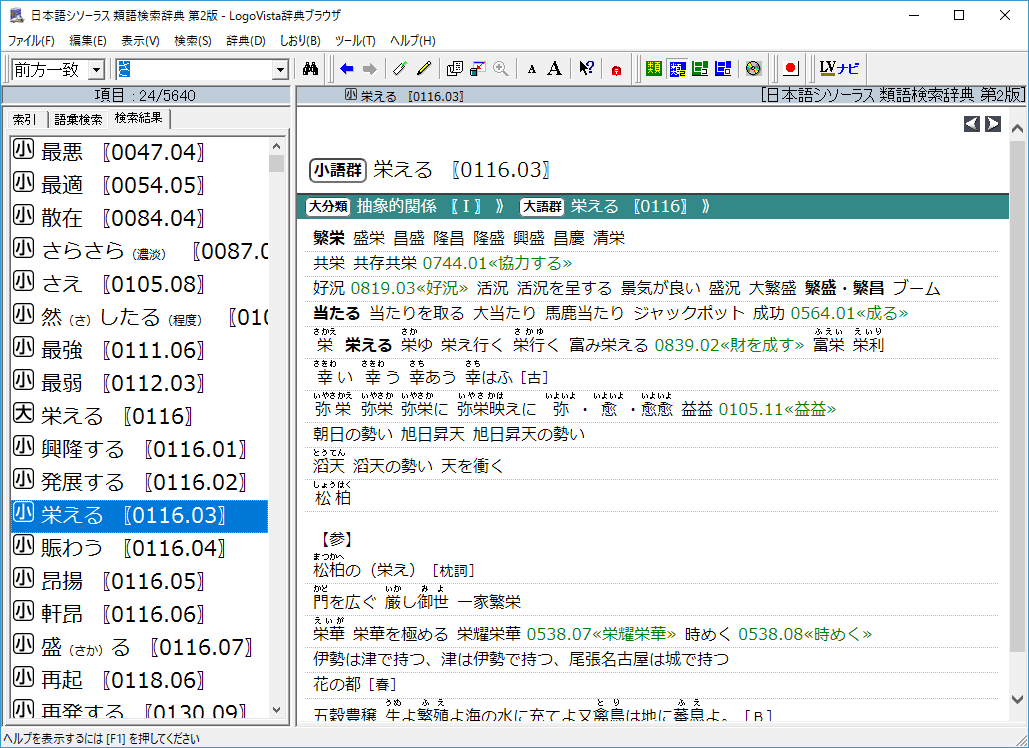Go to next entry with black right arrow
The width and height of the screenshot is (1029, 748).
tap(993, 123)
